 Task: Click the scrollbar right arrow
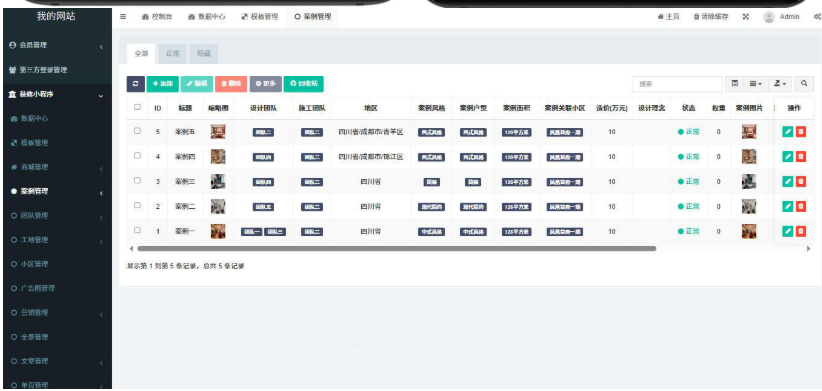pyautogui.click(x=808, y=248)
